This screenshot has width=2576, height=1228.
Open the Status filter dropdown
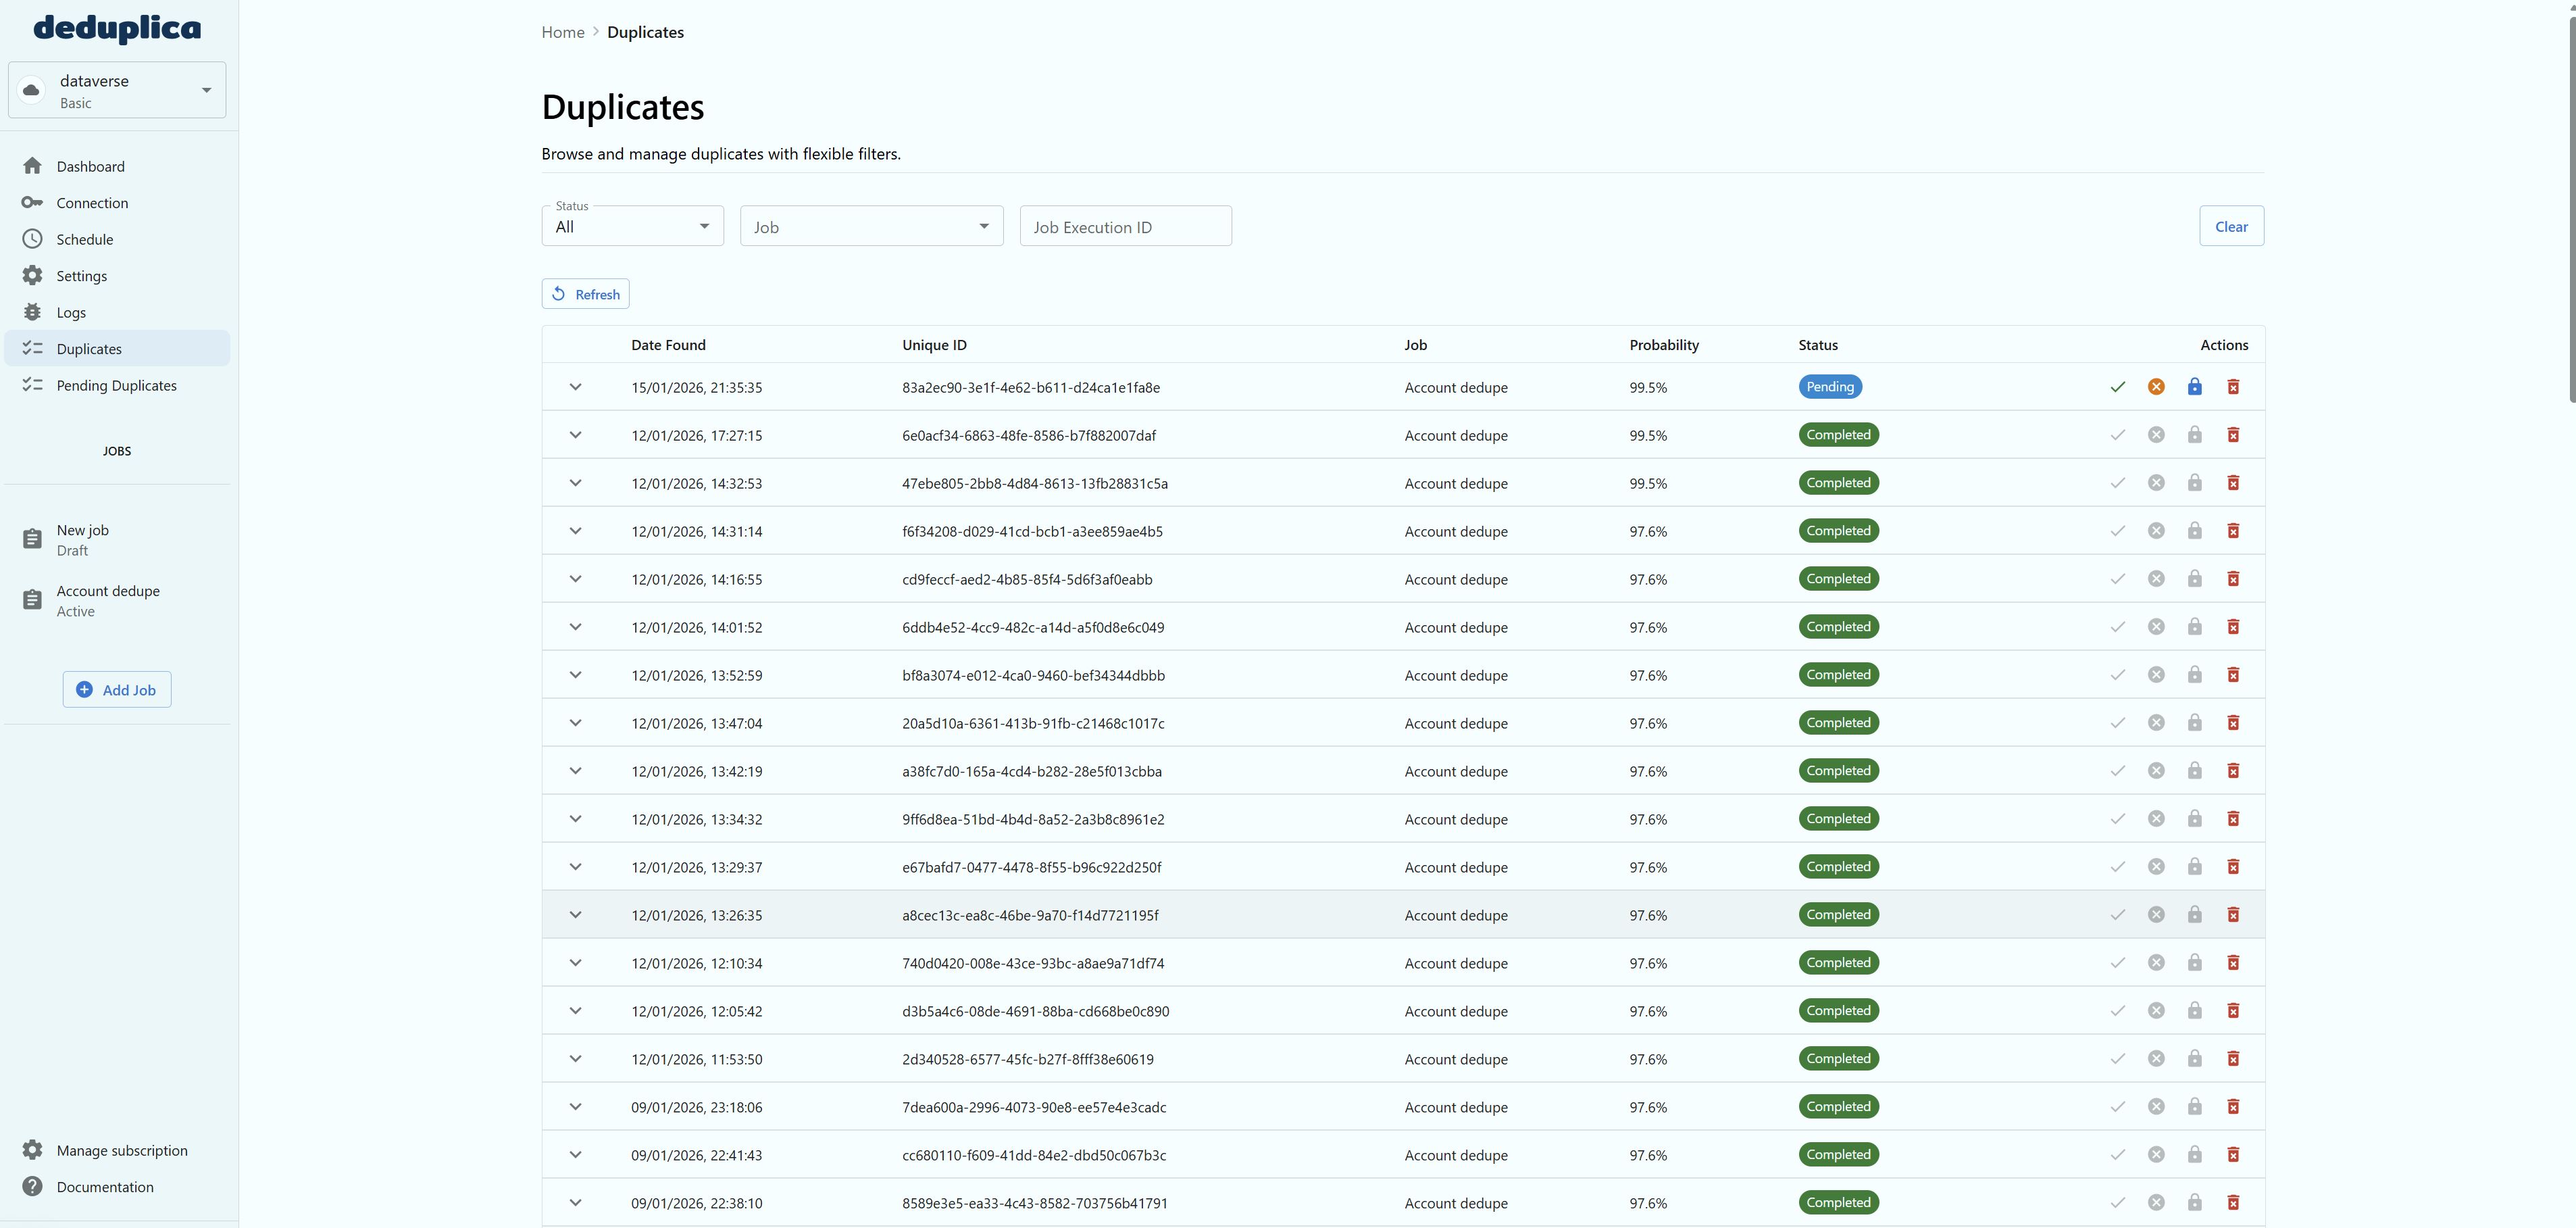(x=632, y=227)
